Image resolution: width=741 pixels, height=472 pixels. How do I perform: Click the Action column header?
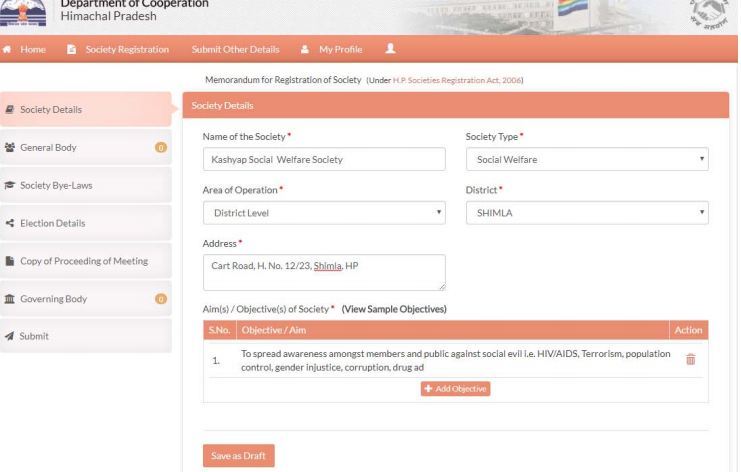pyautogui.click(x=689, y=330)
